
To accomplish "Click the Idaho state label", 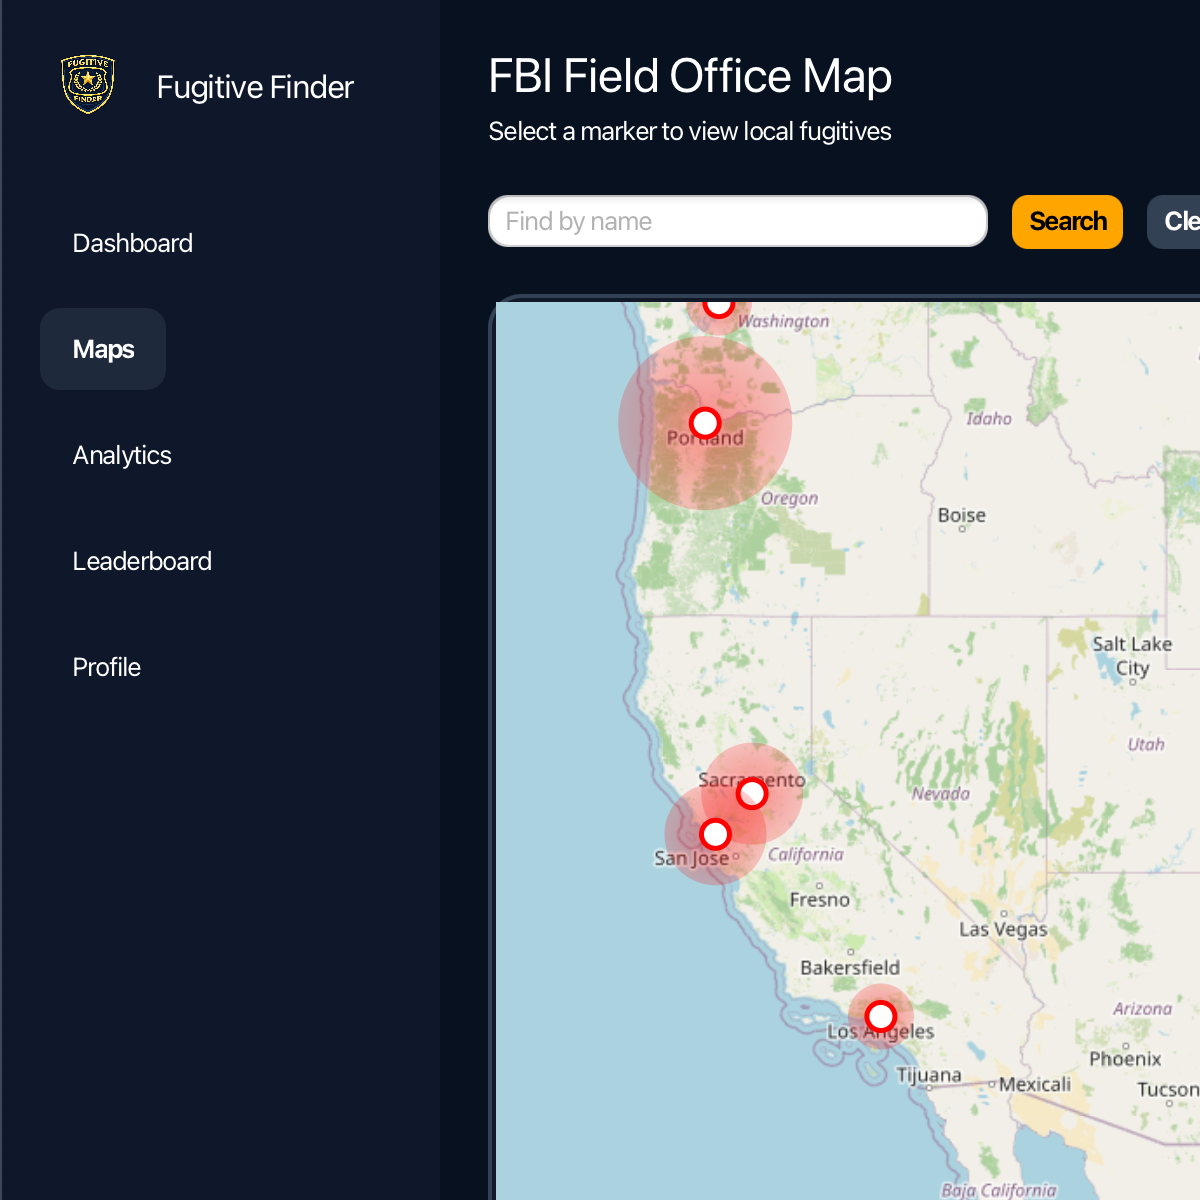I will [989, 418].
